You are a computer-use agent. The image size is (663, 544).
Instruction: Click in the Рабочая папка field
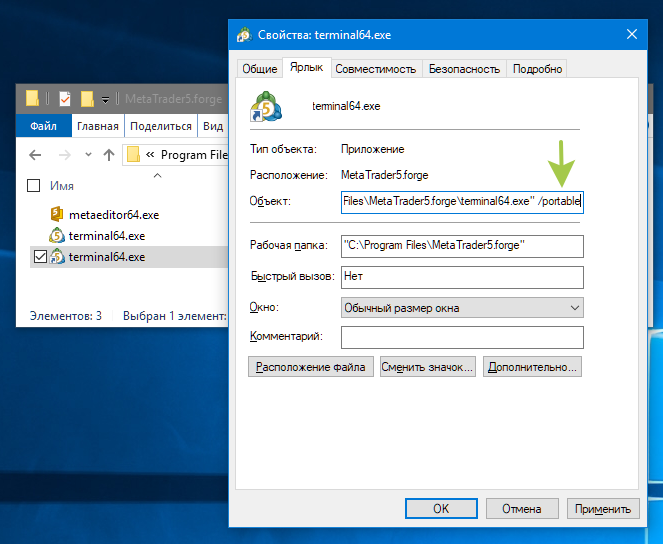tap(462, 246)
